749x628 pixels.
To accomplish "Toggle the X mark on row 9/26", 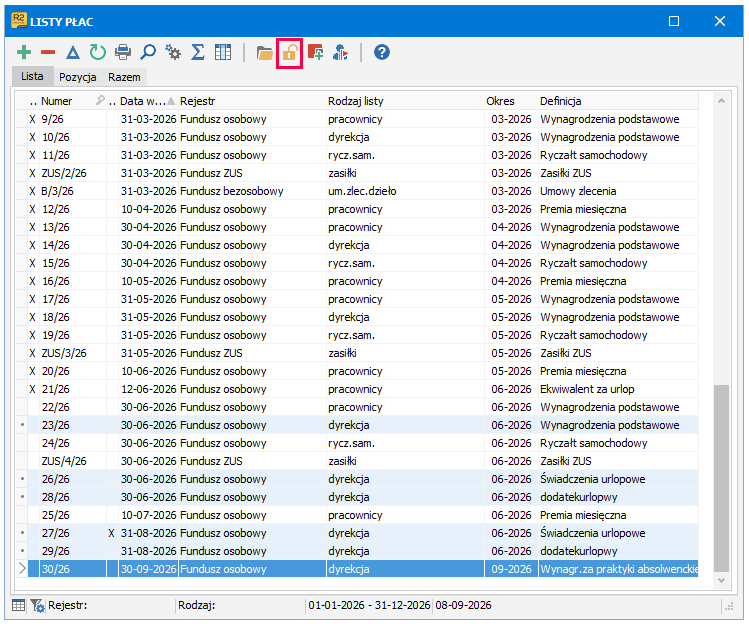I will pyautogui.click(x=32, y=119).
